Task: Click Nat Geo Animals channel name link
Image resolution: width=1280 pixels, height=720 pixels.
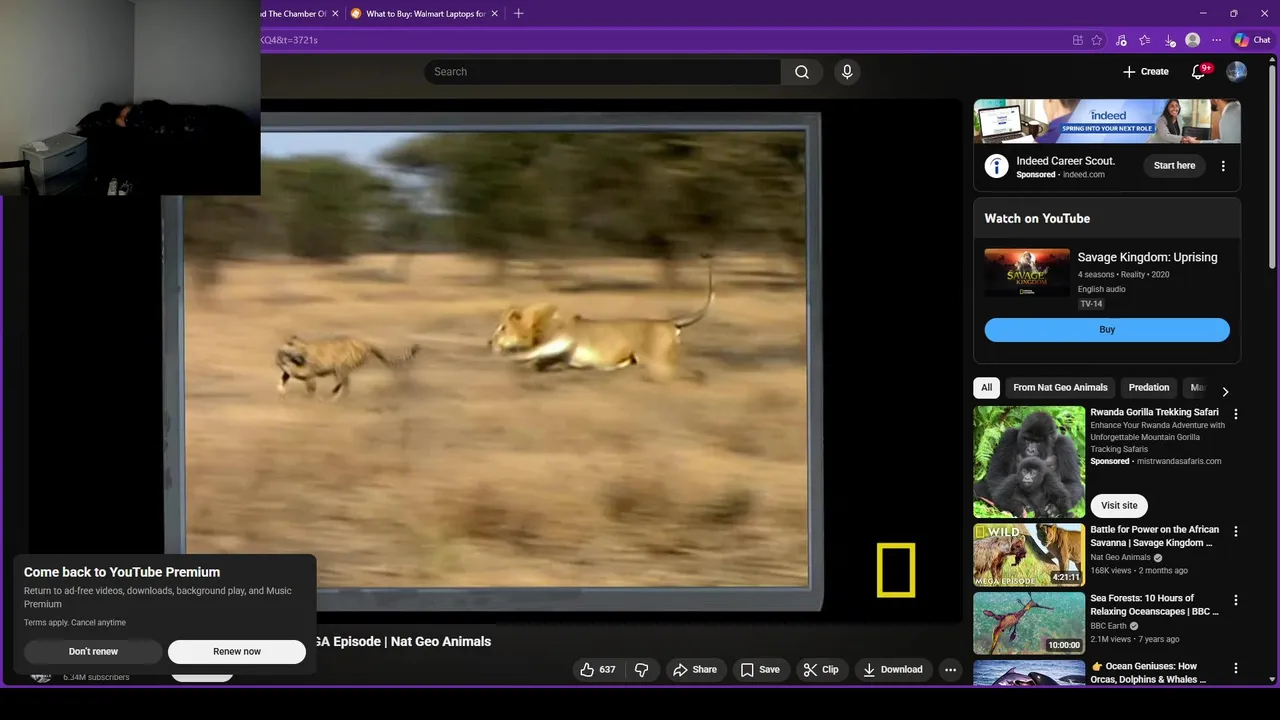Action: tap(1120, 558)
